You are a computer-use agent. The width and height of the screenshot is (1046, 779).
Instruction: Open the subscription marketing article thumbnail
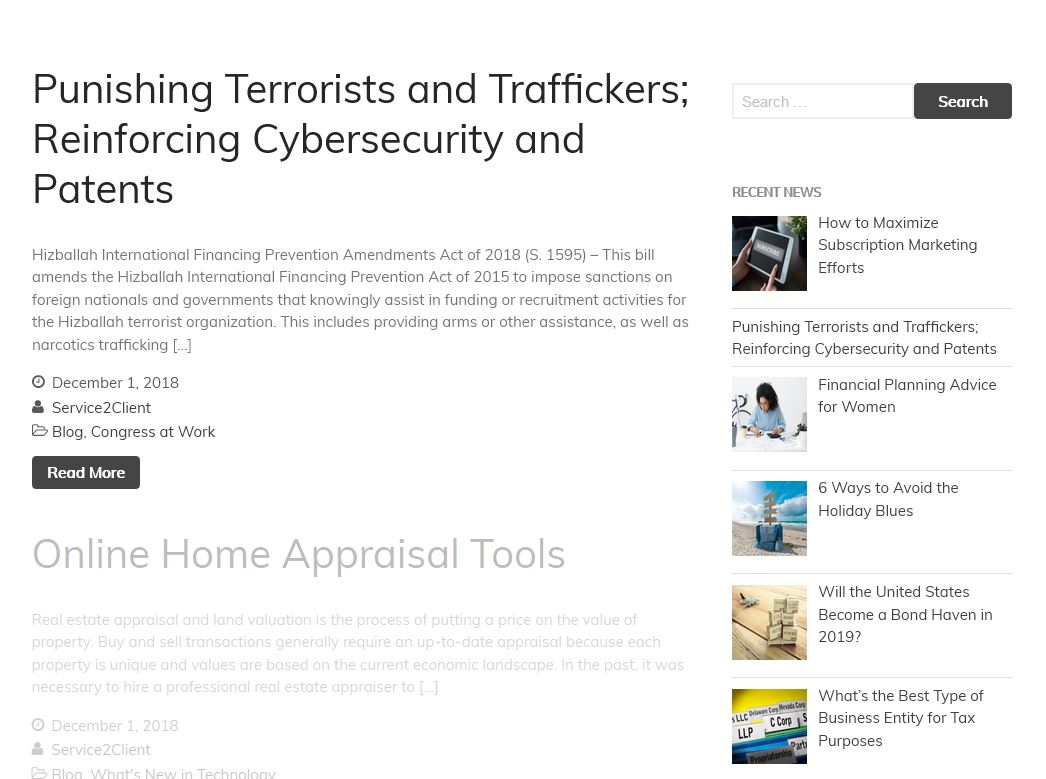tap(769, 253)
